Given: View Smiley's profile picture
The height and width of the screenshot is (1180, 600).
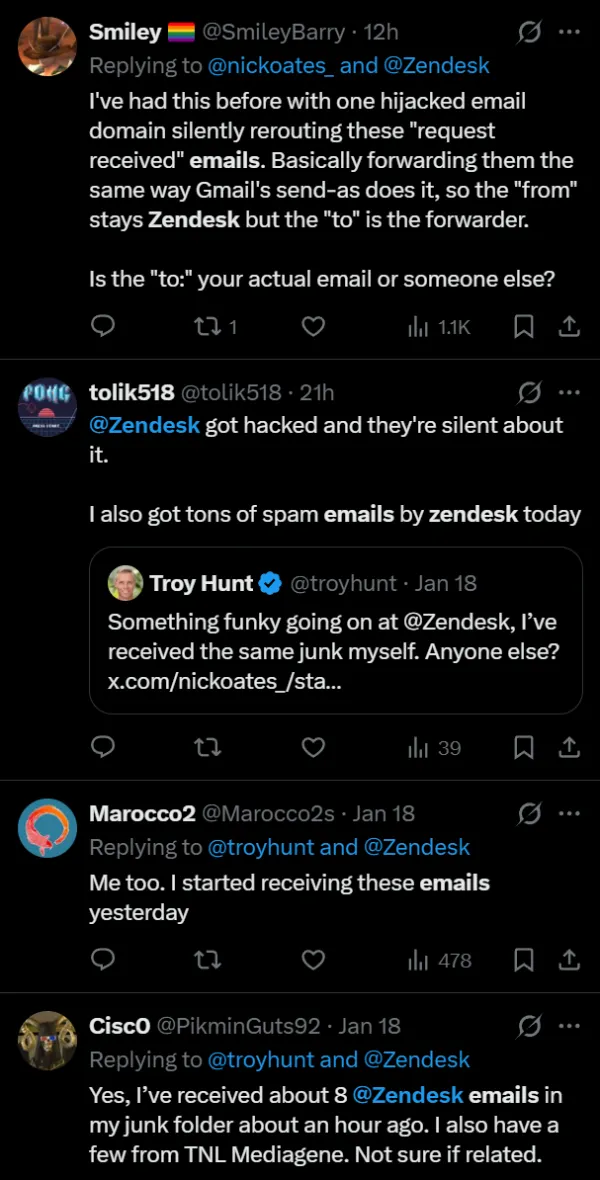Looking at the screenshot, I should pyautogui.click(x=47, y=46).
